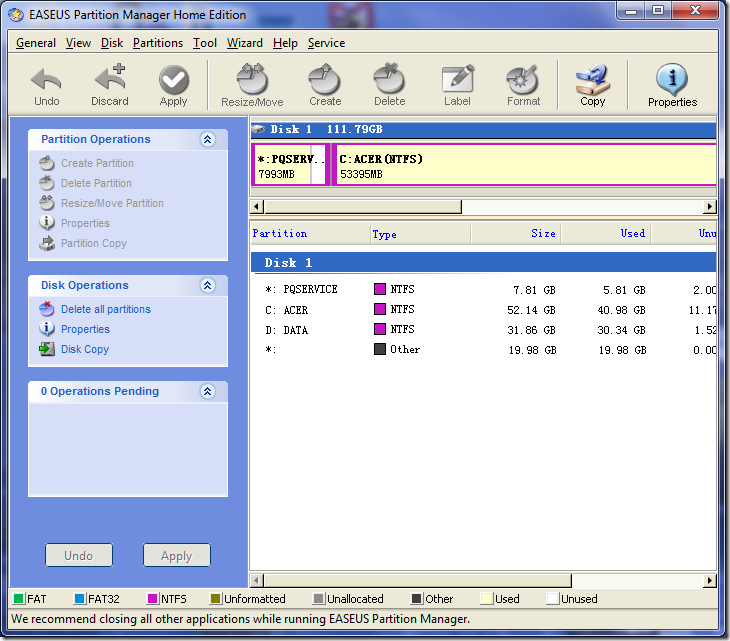The height and width of the screenshot is (641, 730).
Task: Click the Unallocated legend color swatch
Action: [319, 599]
